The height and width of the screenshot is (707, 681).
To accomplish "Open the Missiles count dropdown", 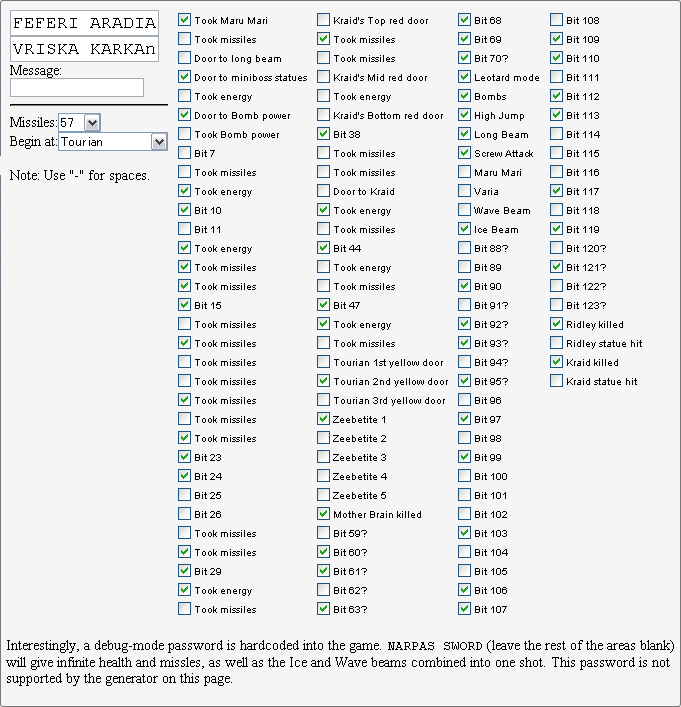I will tap(80, 122).
